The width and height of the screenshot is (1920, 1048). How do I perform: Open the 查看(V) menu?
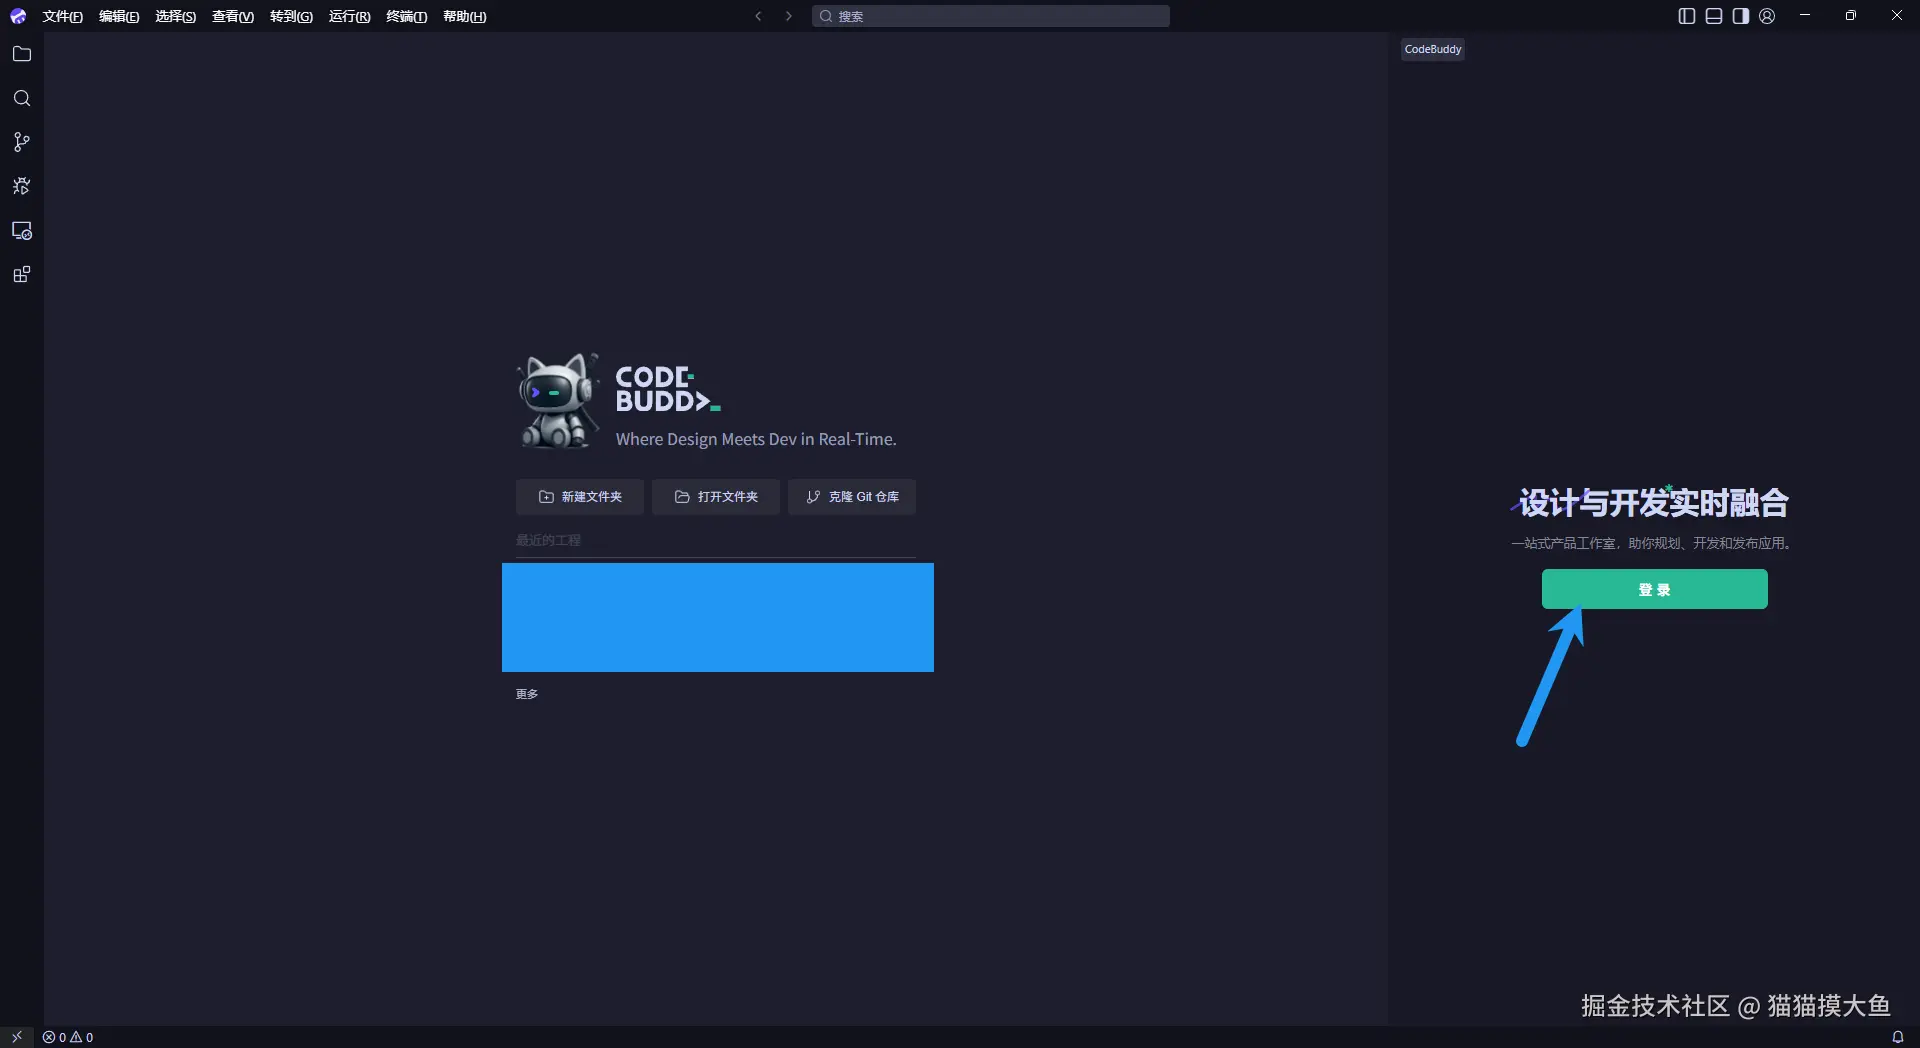pyautogui.click(x=233, y=16)
